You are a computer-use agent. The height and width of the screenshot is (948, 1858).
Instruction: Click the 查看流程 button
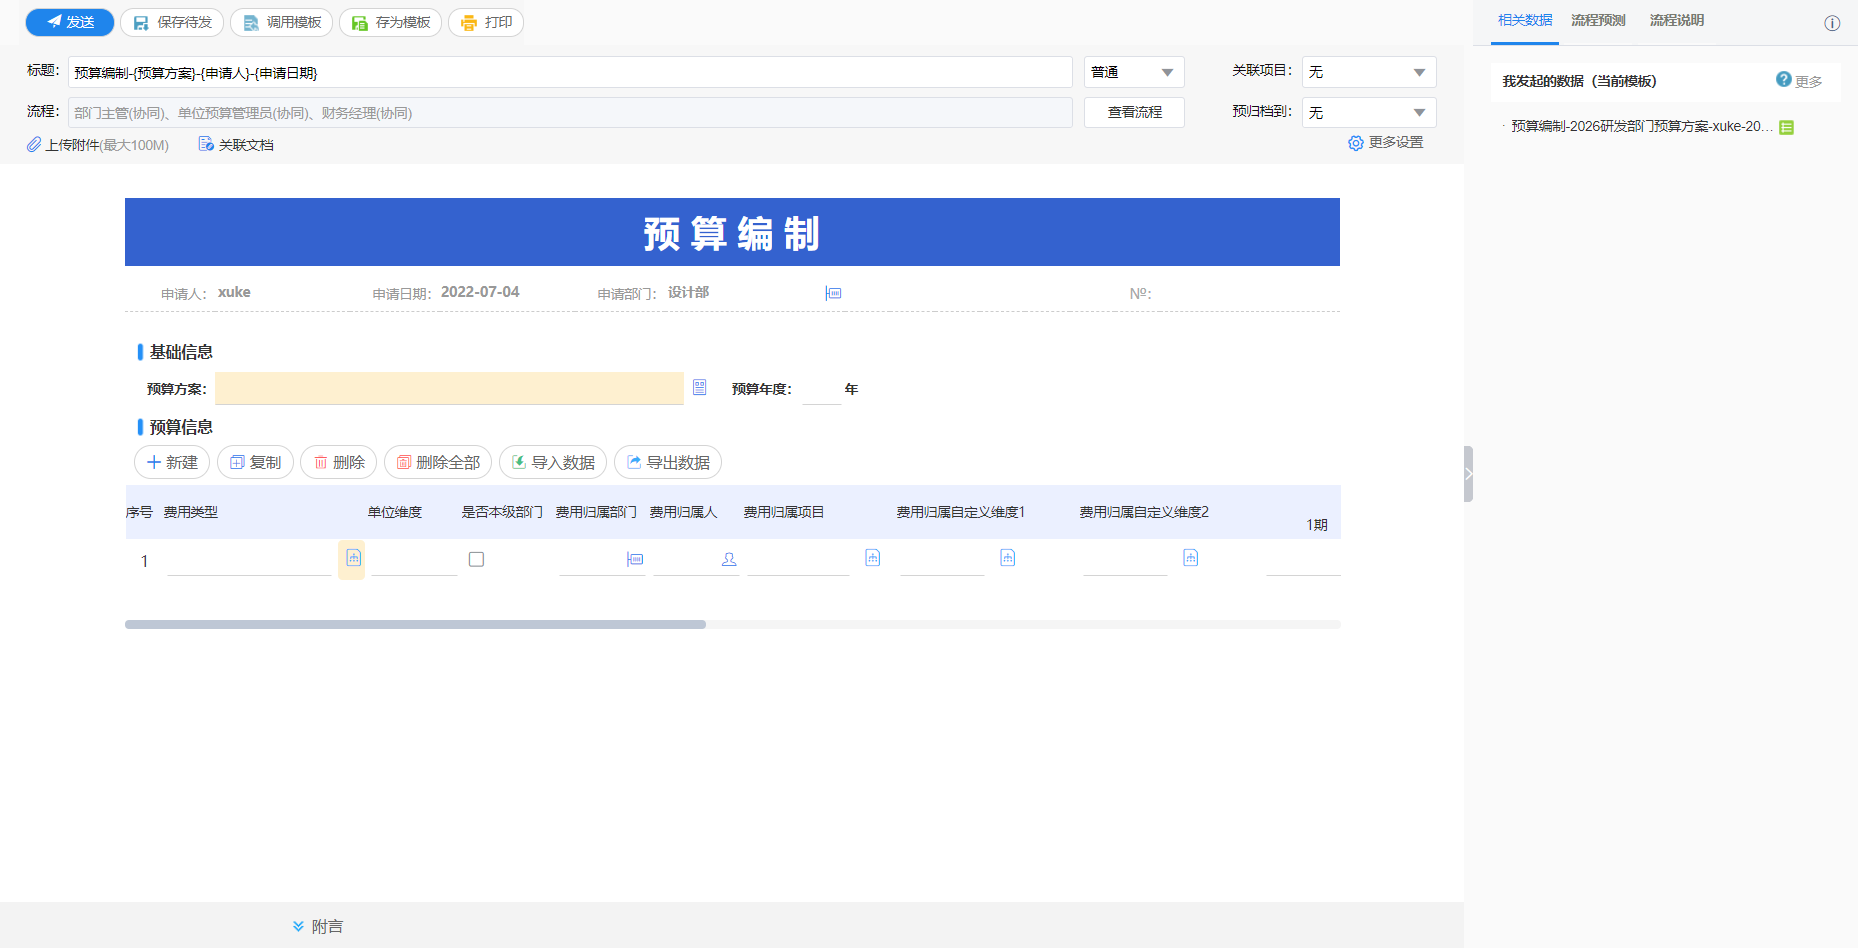pyautogui.click(x=1134, y=112)
